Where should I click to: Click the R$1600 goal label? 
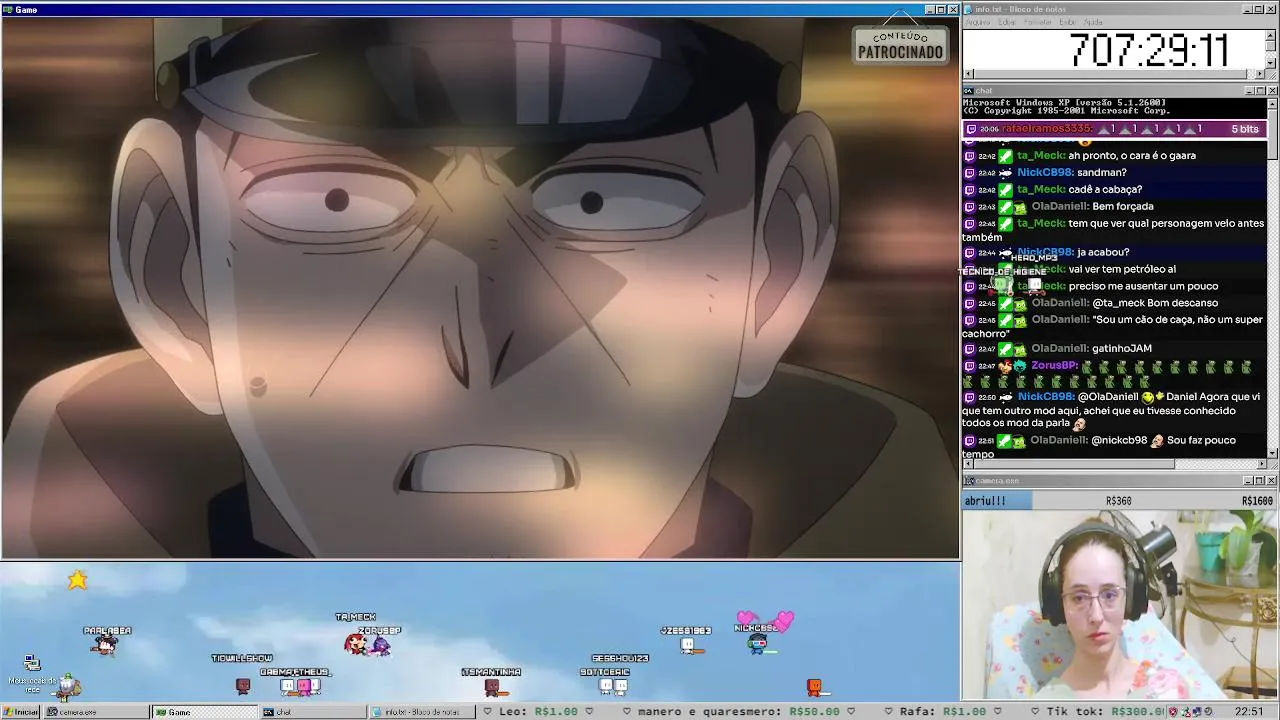1257,501
